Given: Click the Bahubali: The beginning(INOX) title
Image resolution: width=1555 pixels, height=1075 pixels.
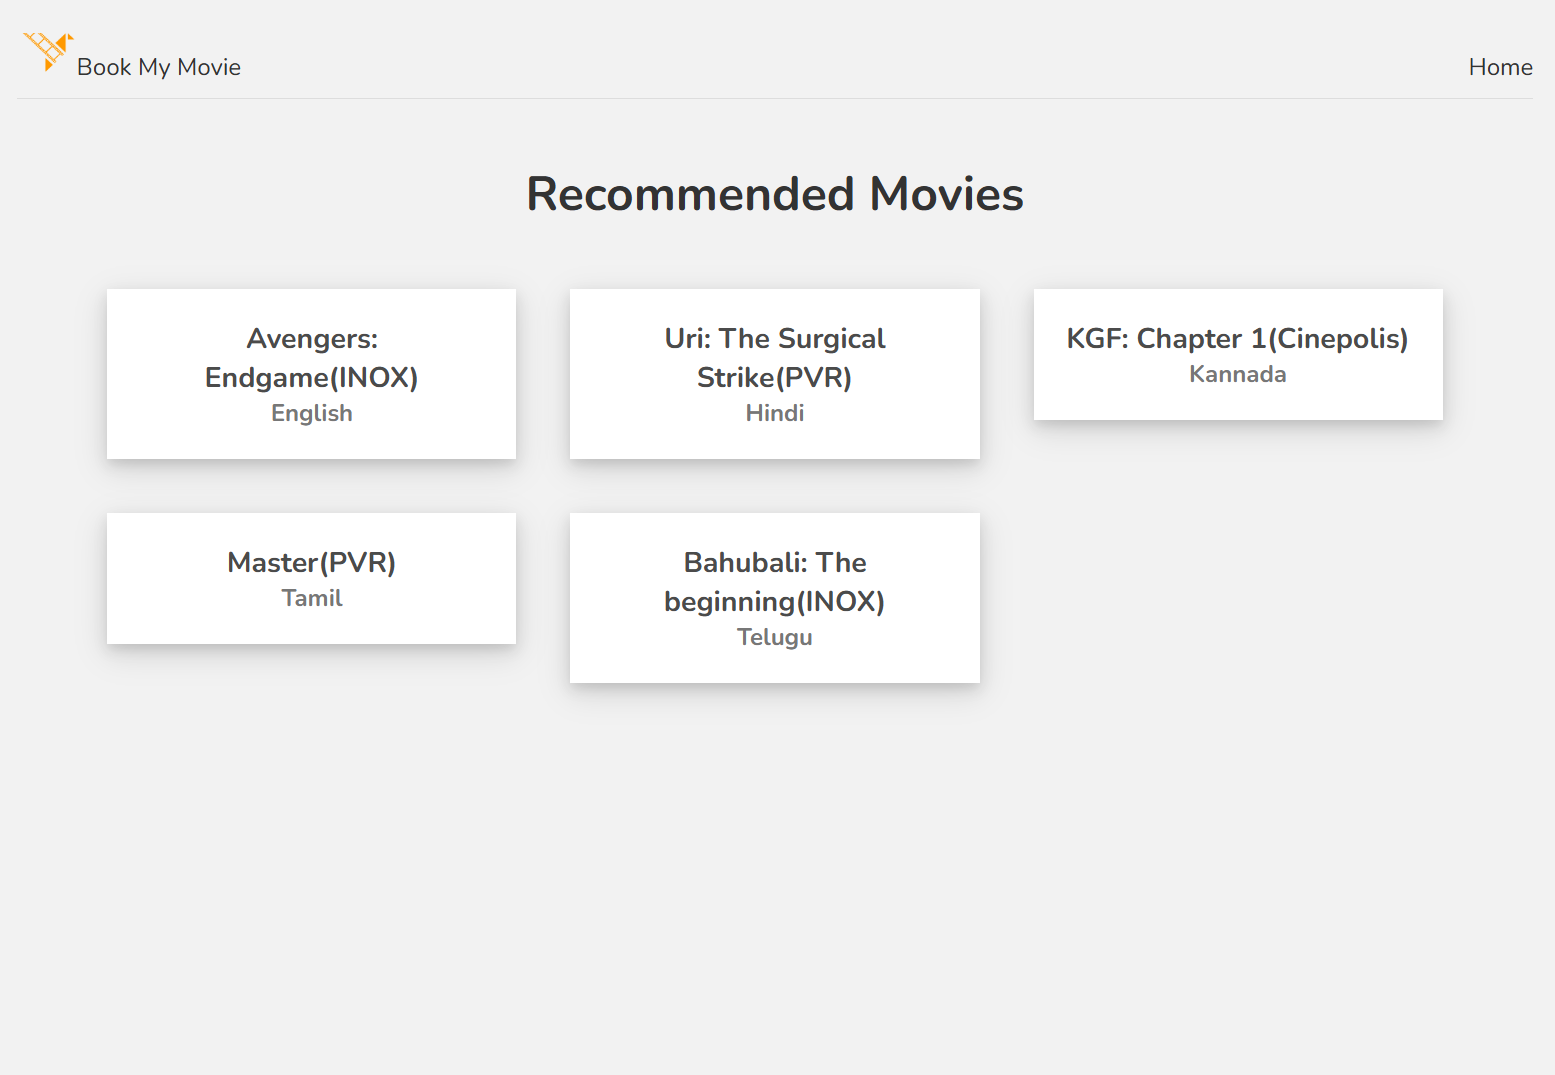Looking at the screenshot, I should pyautogui.click(x=775, y=582).
